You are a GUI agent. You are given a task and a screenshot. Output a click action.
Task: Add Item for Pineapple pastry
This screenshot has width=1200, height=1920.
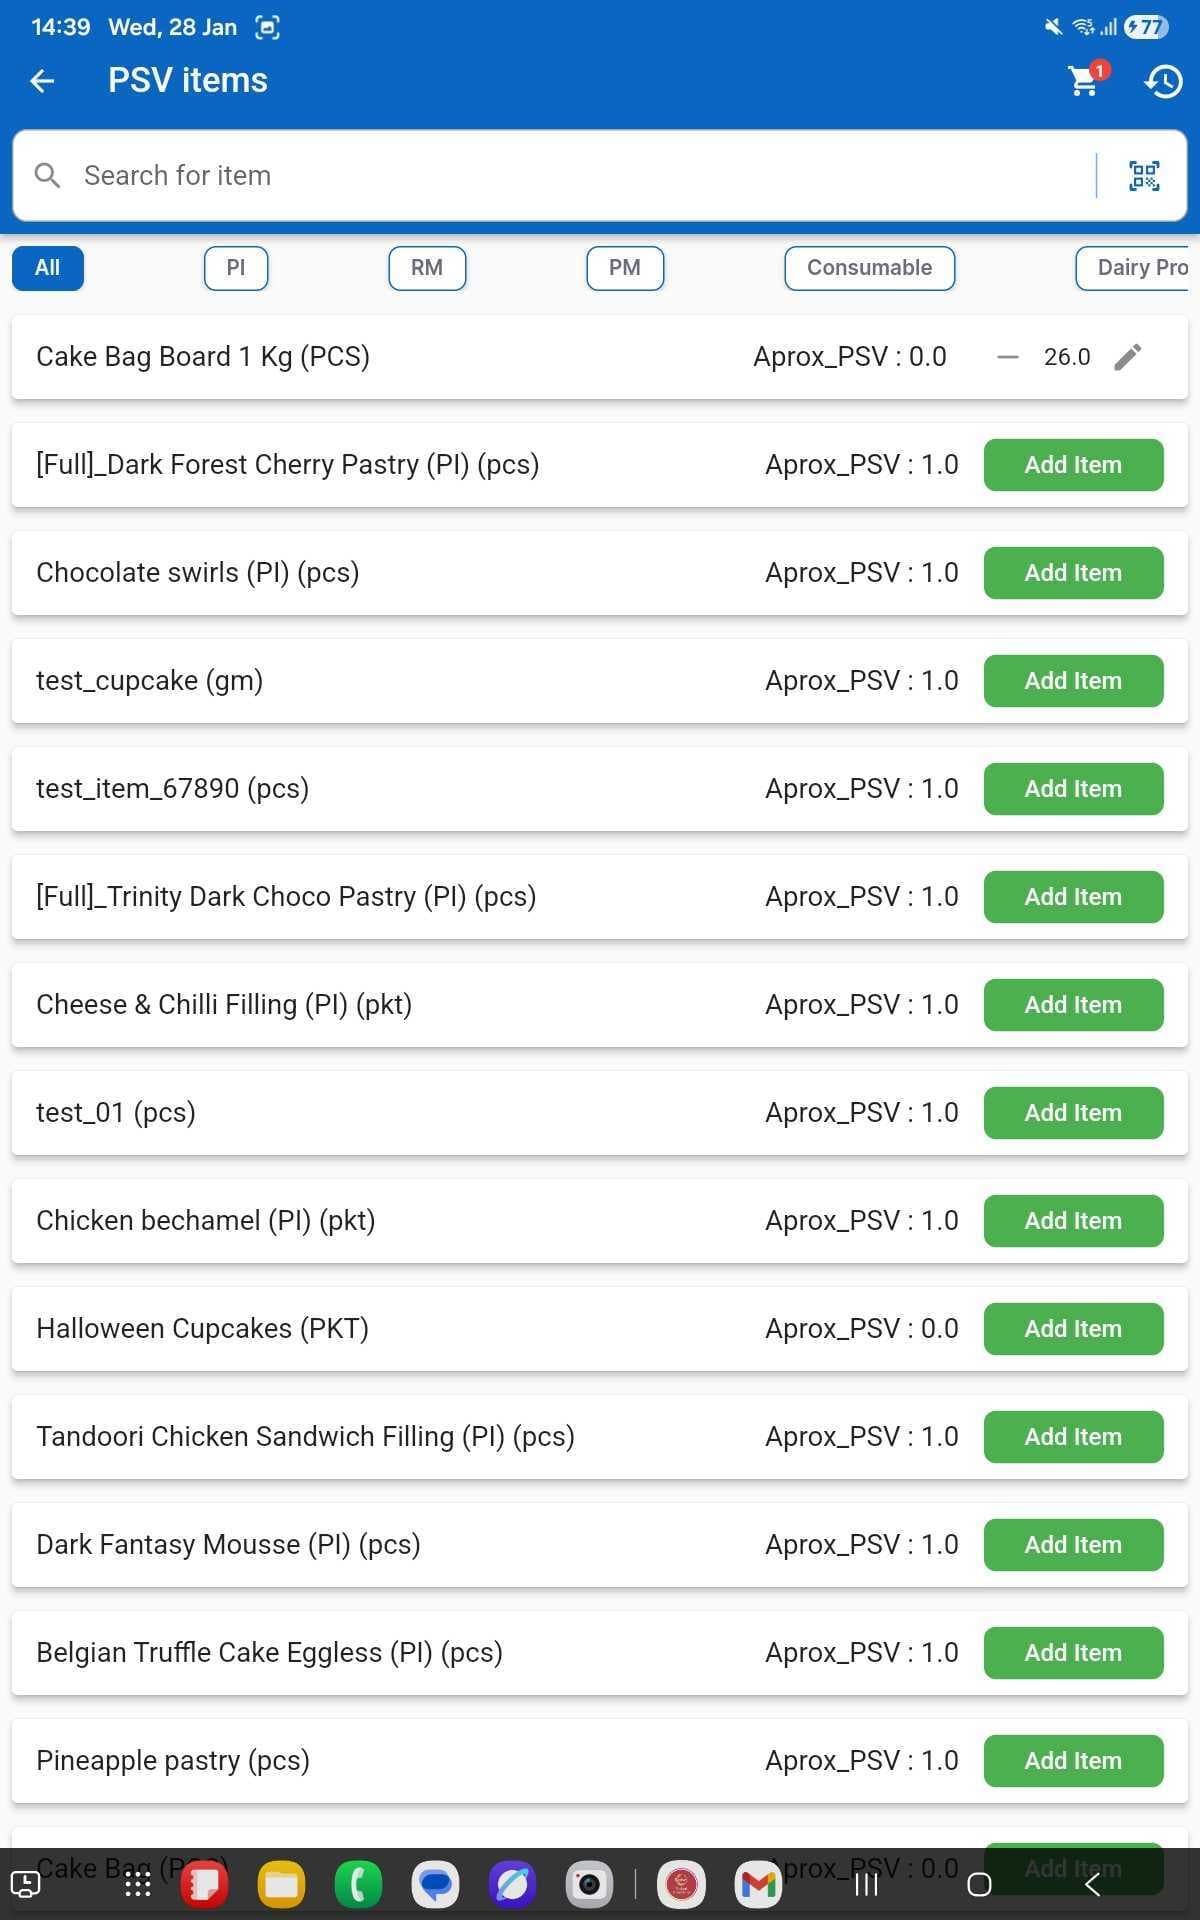[1072, 1760]
